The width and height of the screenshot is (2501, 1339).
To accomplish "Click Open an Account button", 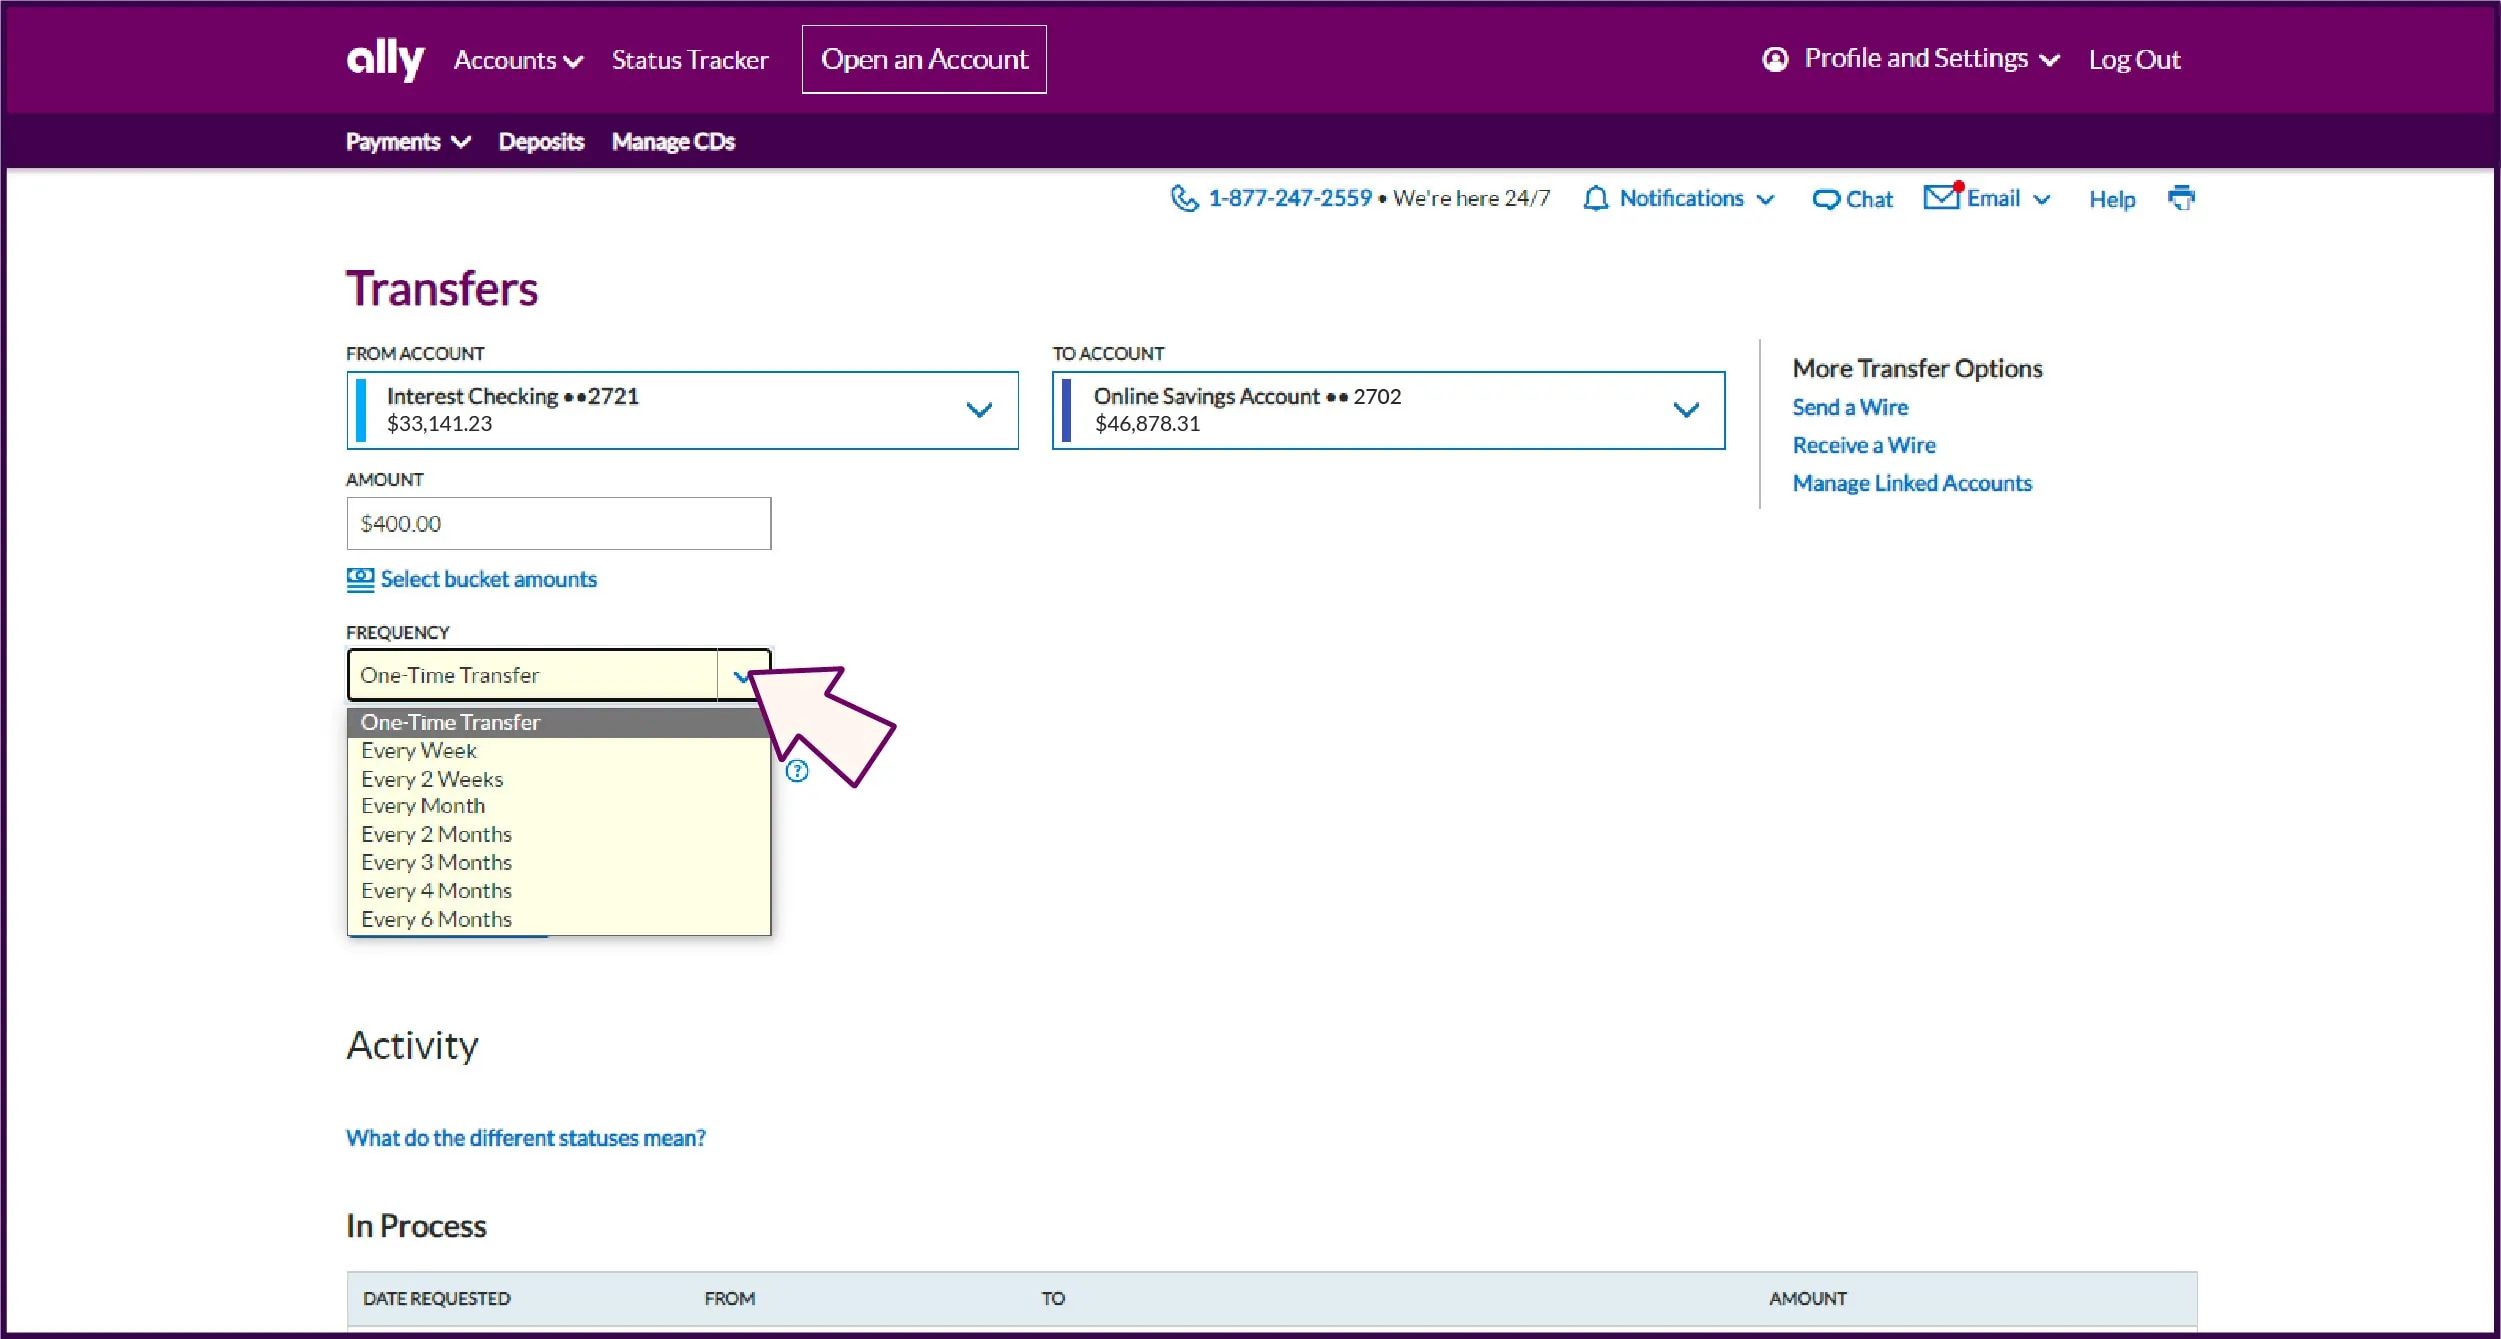I will 923,59.
